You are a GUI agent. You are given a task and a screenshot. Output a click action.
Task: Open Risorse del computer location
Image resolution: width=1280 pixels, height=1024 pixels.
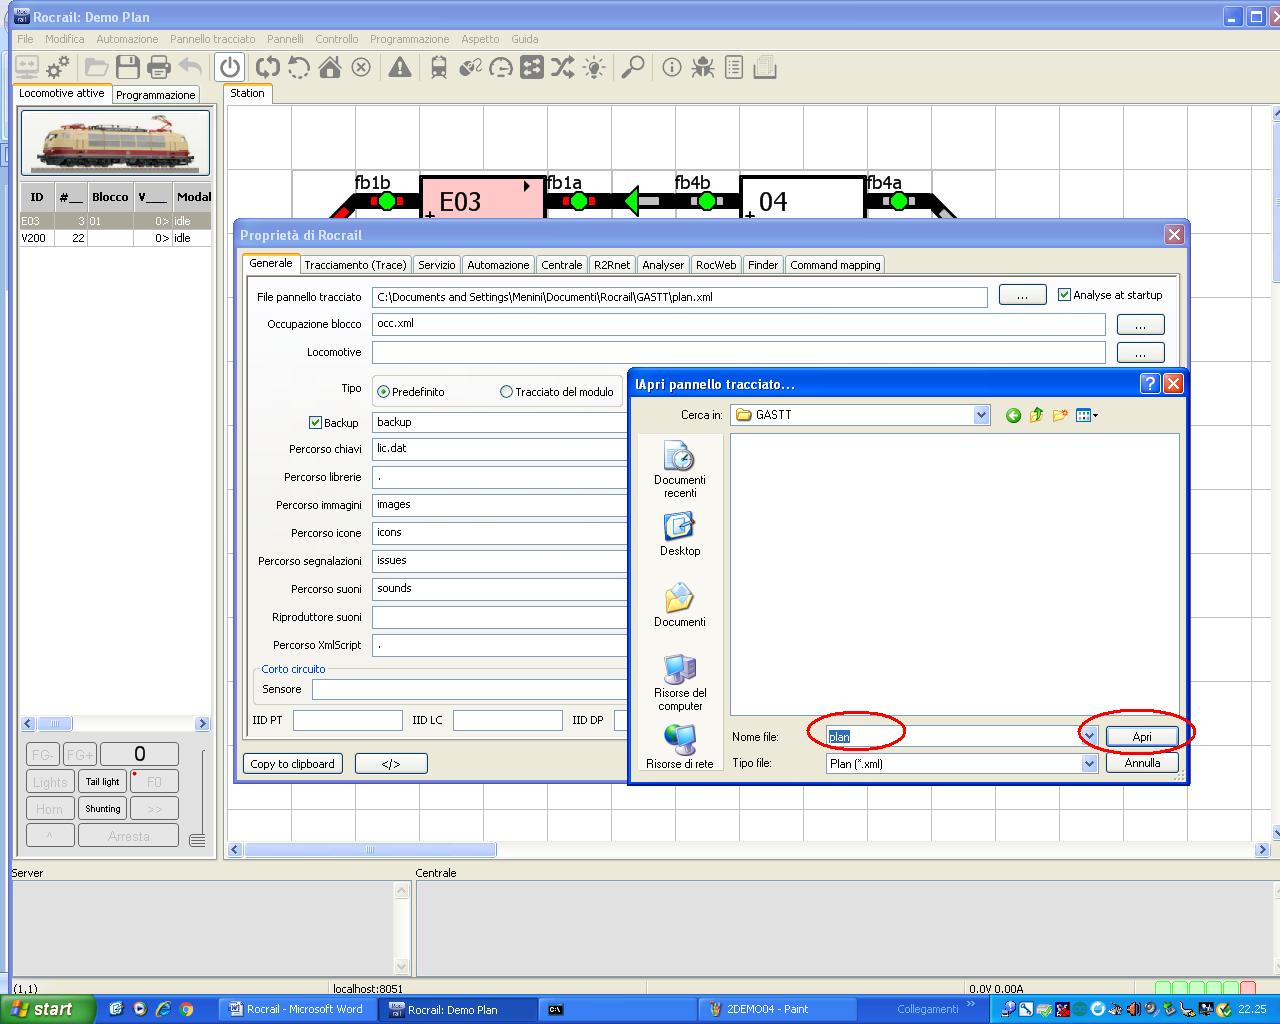point(680,683)
